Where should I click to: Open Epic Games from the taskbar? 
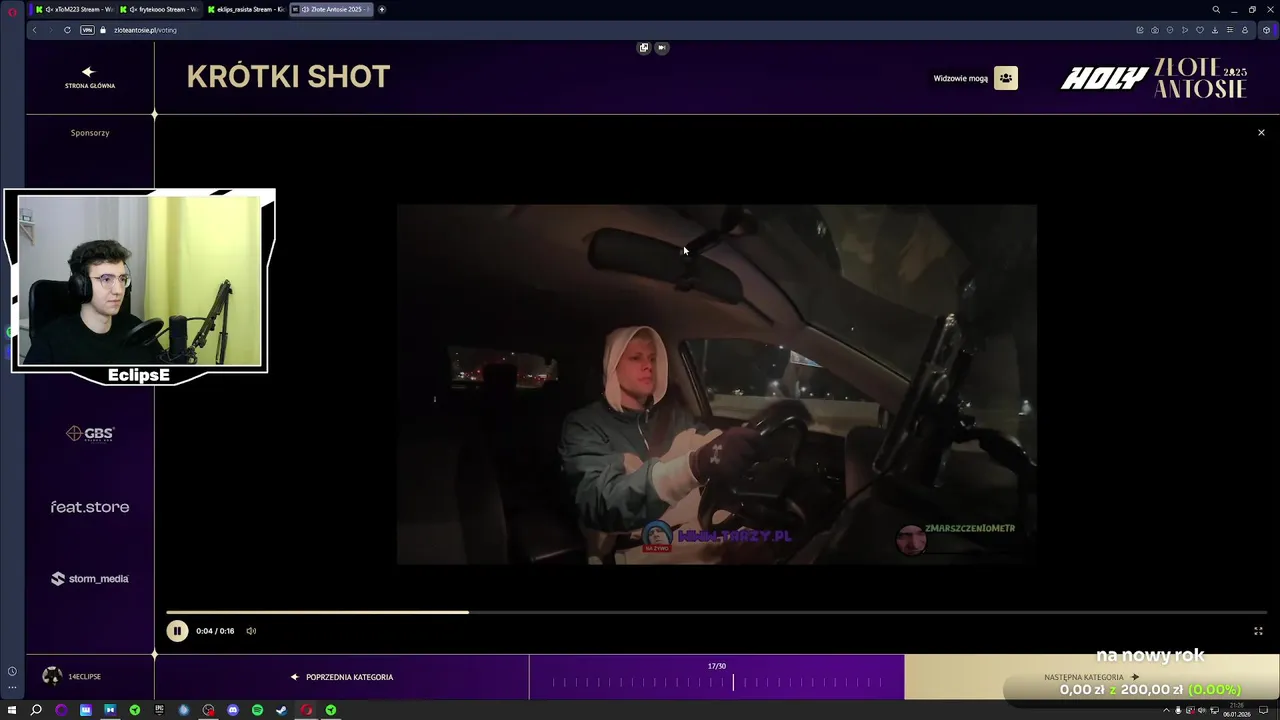pos(159,710)
